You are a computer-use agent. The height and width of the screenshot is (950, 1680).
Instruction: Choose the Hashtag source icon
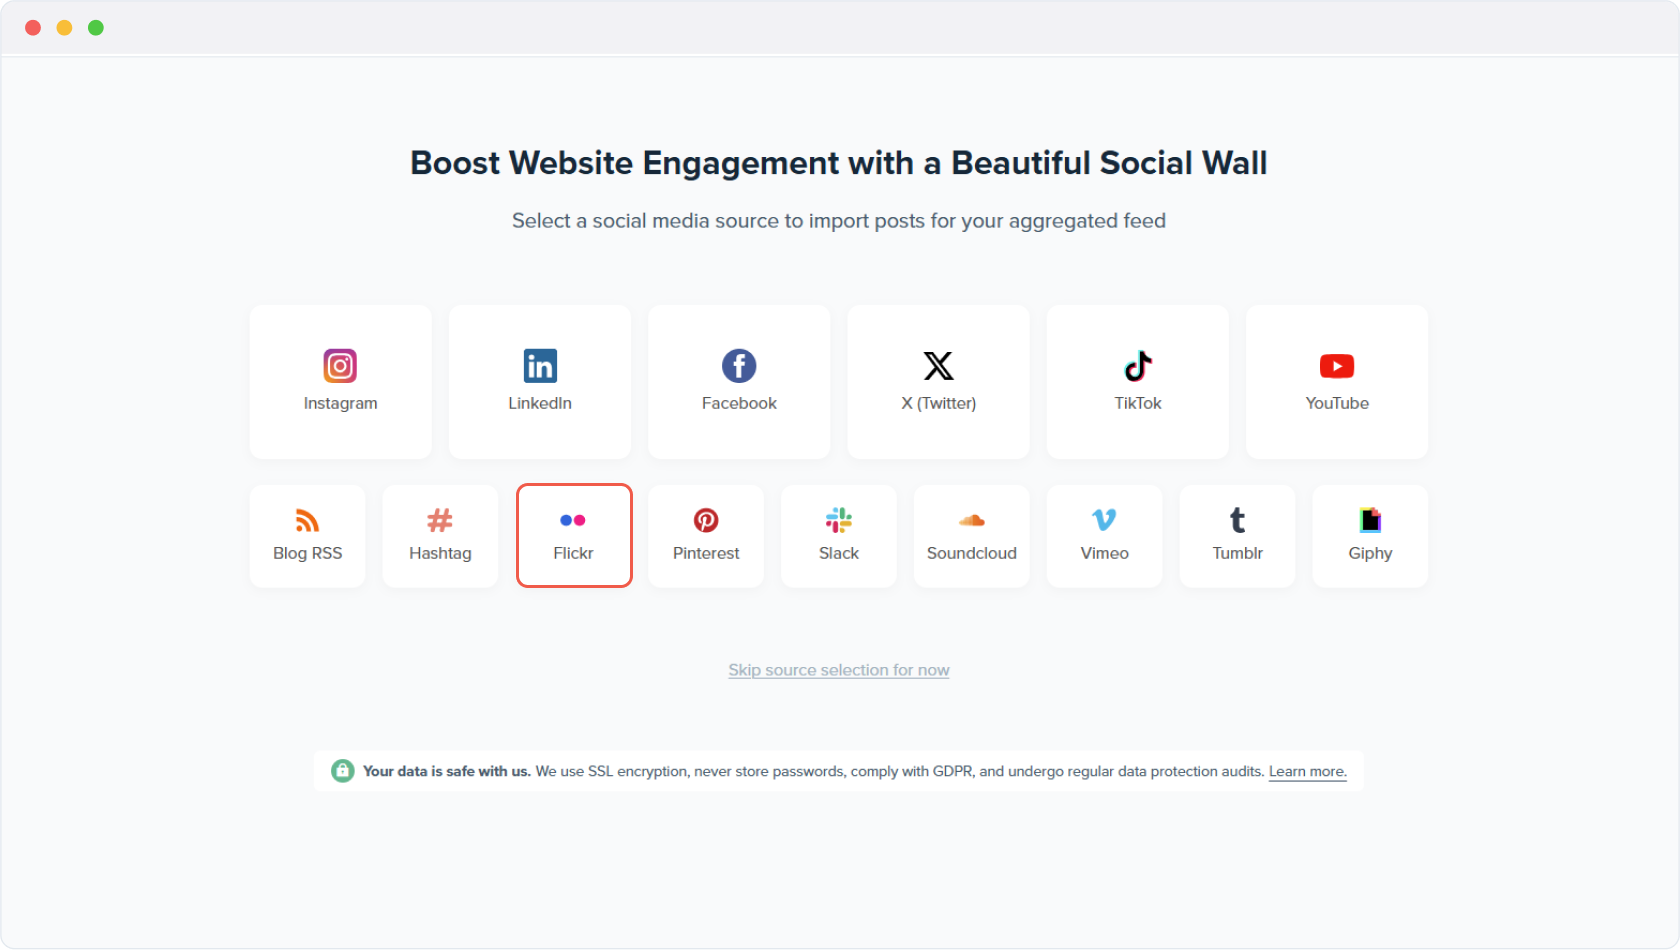coord(440,520)
